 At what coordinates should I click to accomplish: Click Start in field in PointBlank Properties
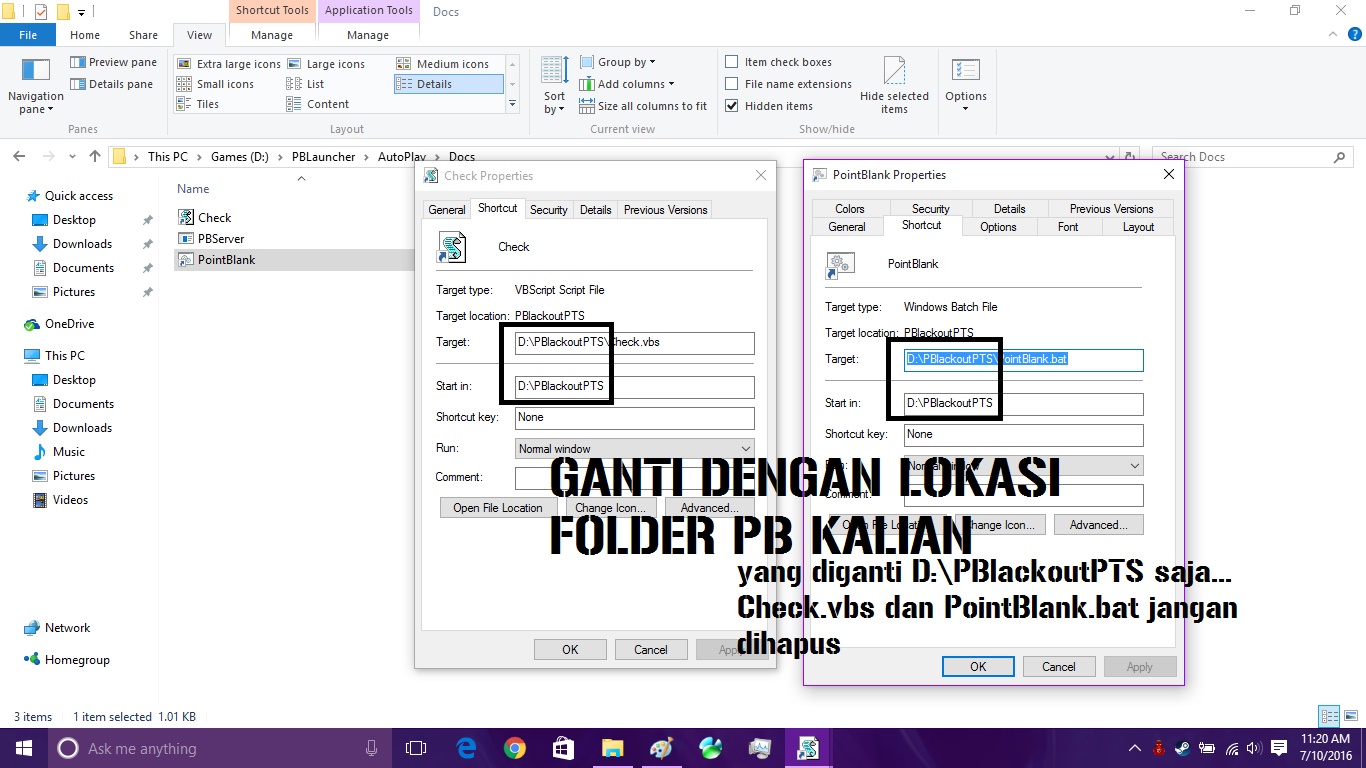(1024, 404)
